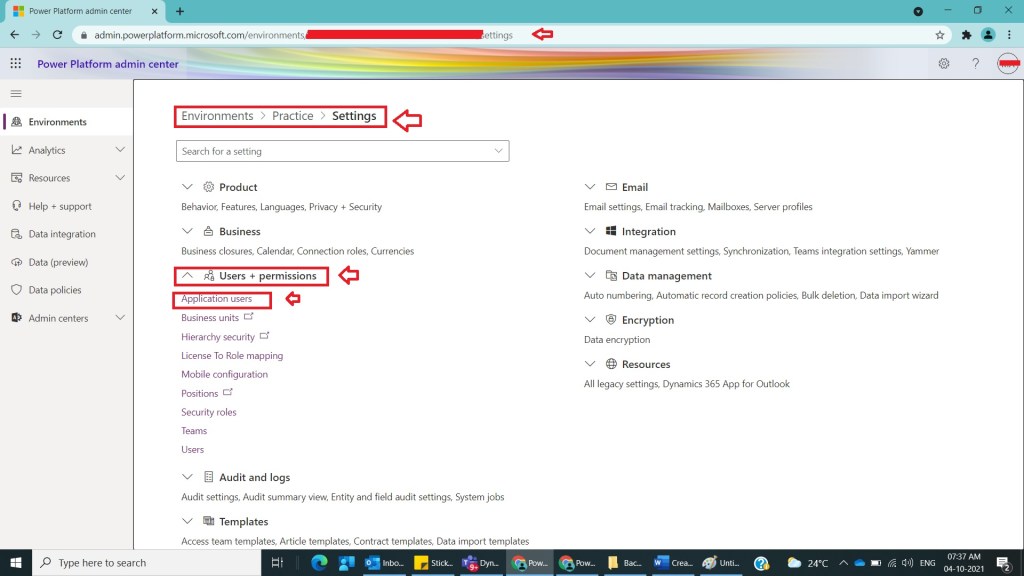Image resolution: width=1024 pixels, height=576 pixels.
Task: Open the app launcher waffle icon
Action: (15, 64)
